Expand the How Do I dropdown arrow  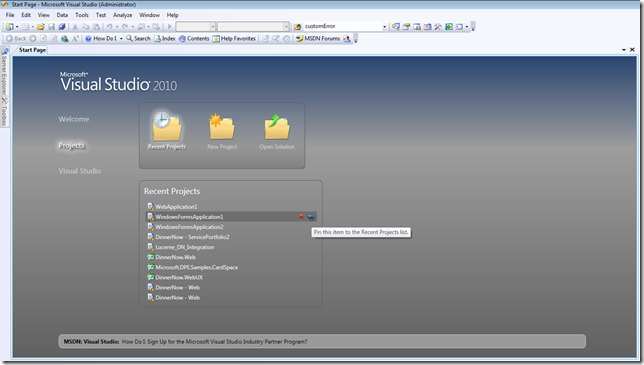coord(121,39)
